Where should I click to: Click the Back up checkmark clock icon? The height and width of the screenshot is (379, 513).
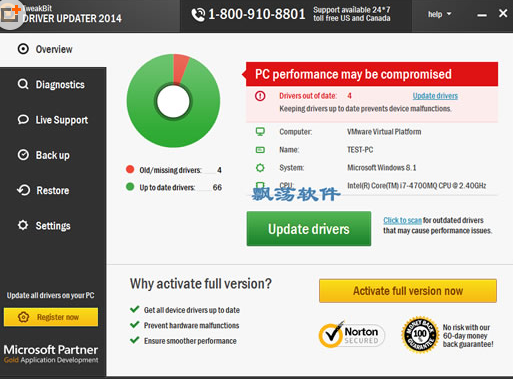pos(23,155)
